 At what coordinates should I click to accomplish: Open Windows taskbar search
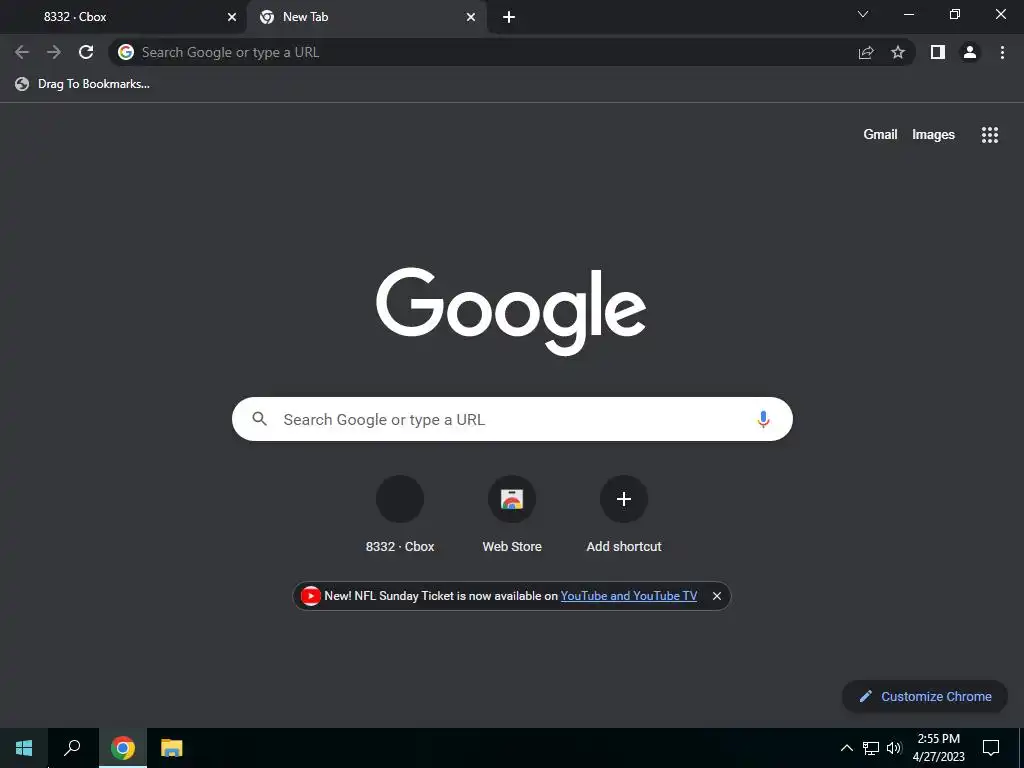pos(72,748)
